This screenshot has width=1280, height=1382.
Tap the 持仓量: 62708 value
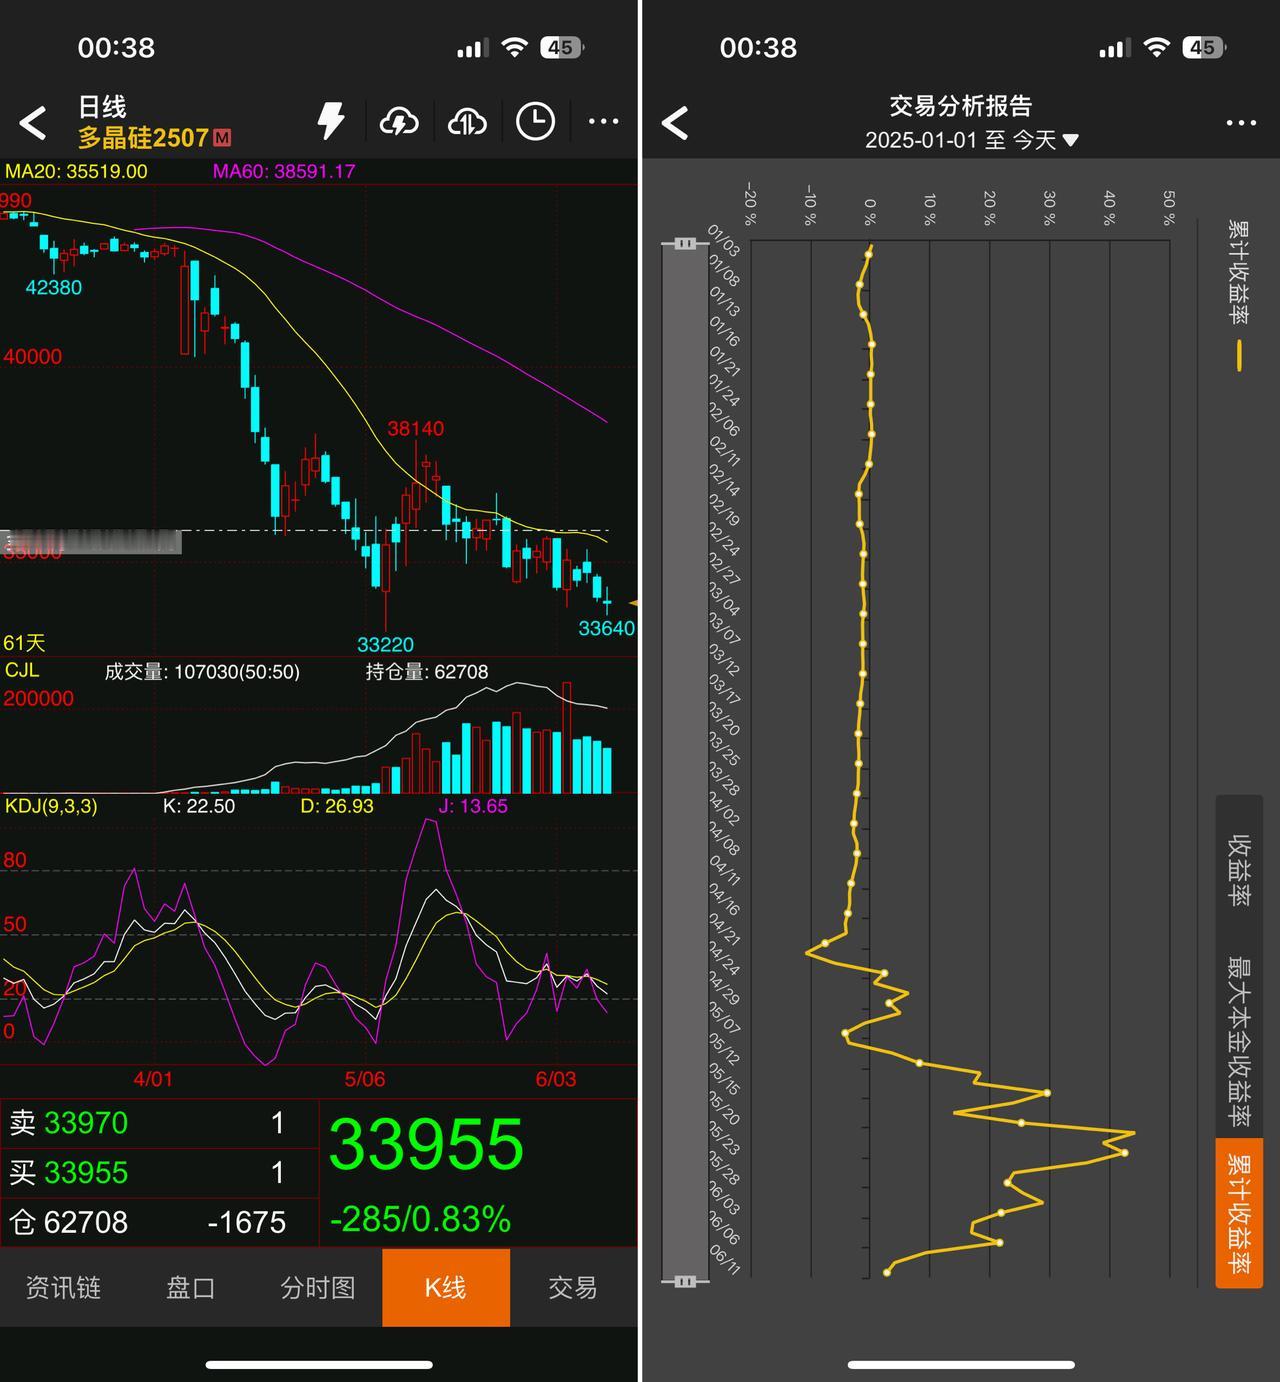pyautogui.click(x=427, y=672)
